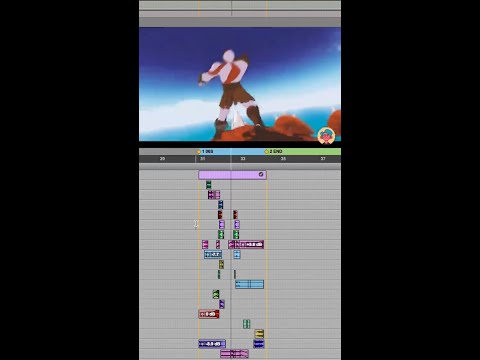The height and width of the screenshot is (360, 480).
Task: Click the yellow marker numbered 1
Action: [199, 152]
